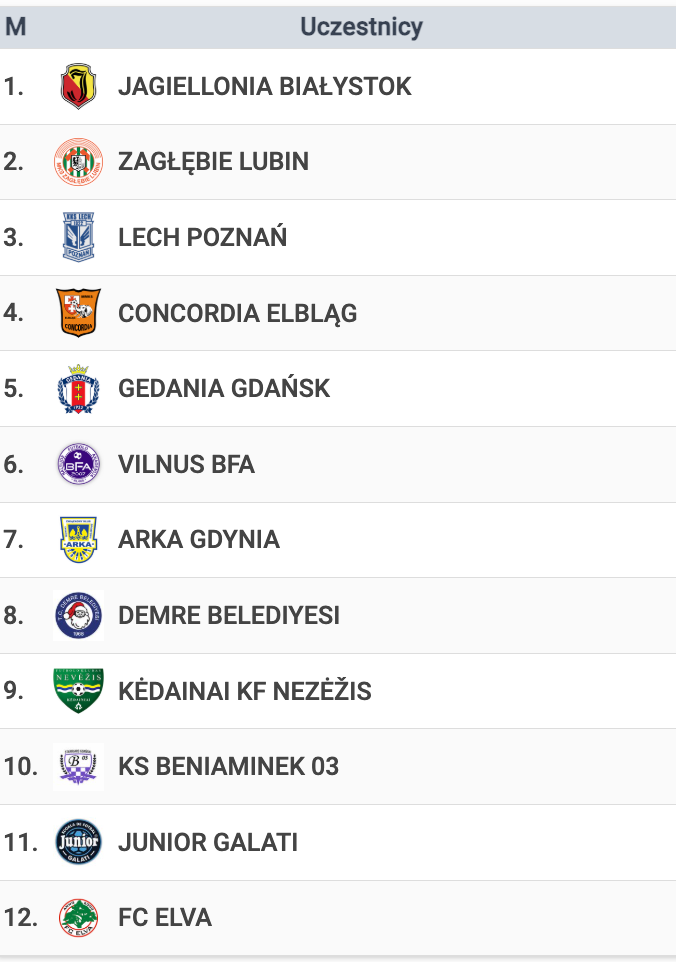Image resolution: width=676 pixels, height=962 pixels.
Task: Click the FC ELVA team name
Action: [164, 918]
